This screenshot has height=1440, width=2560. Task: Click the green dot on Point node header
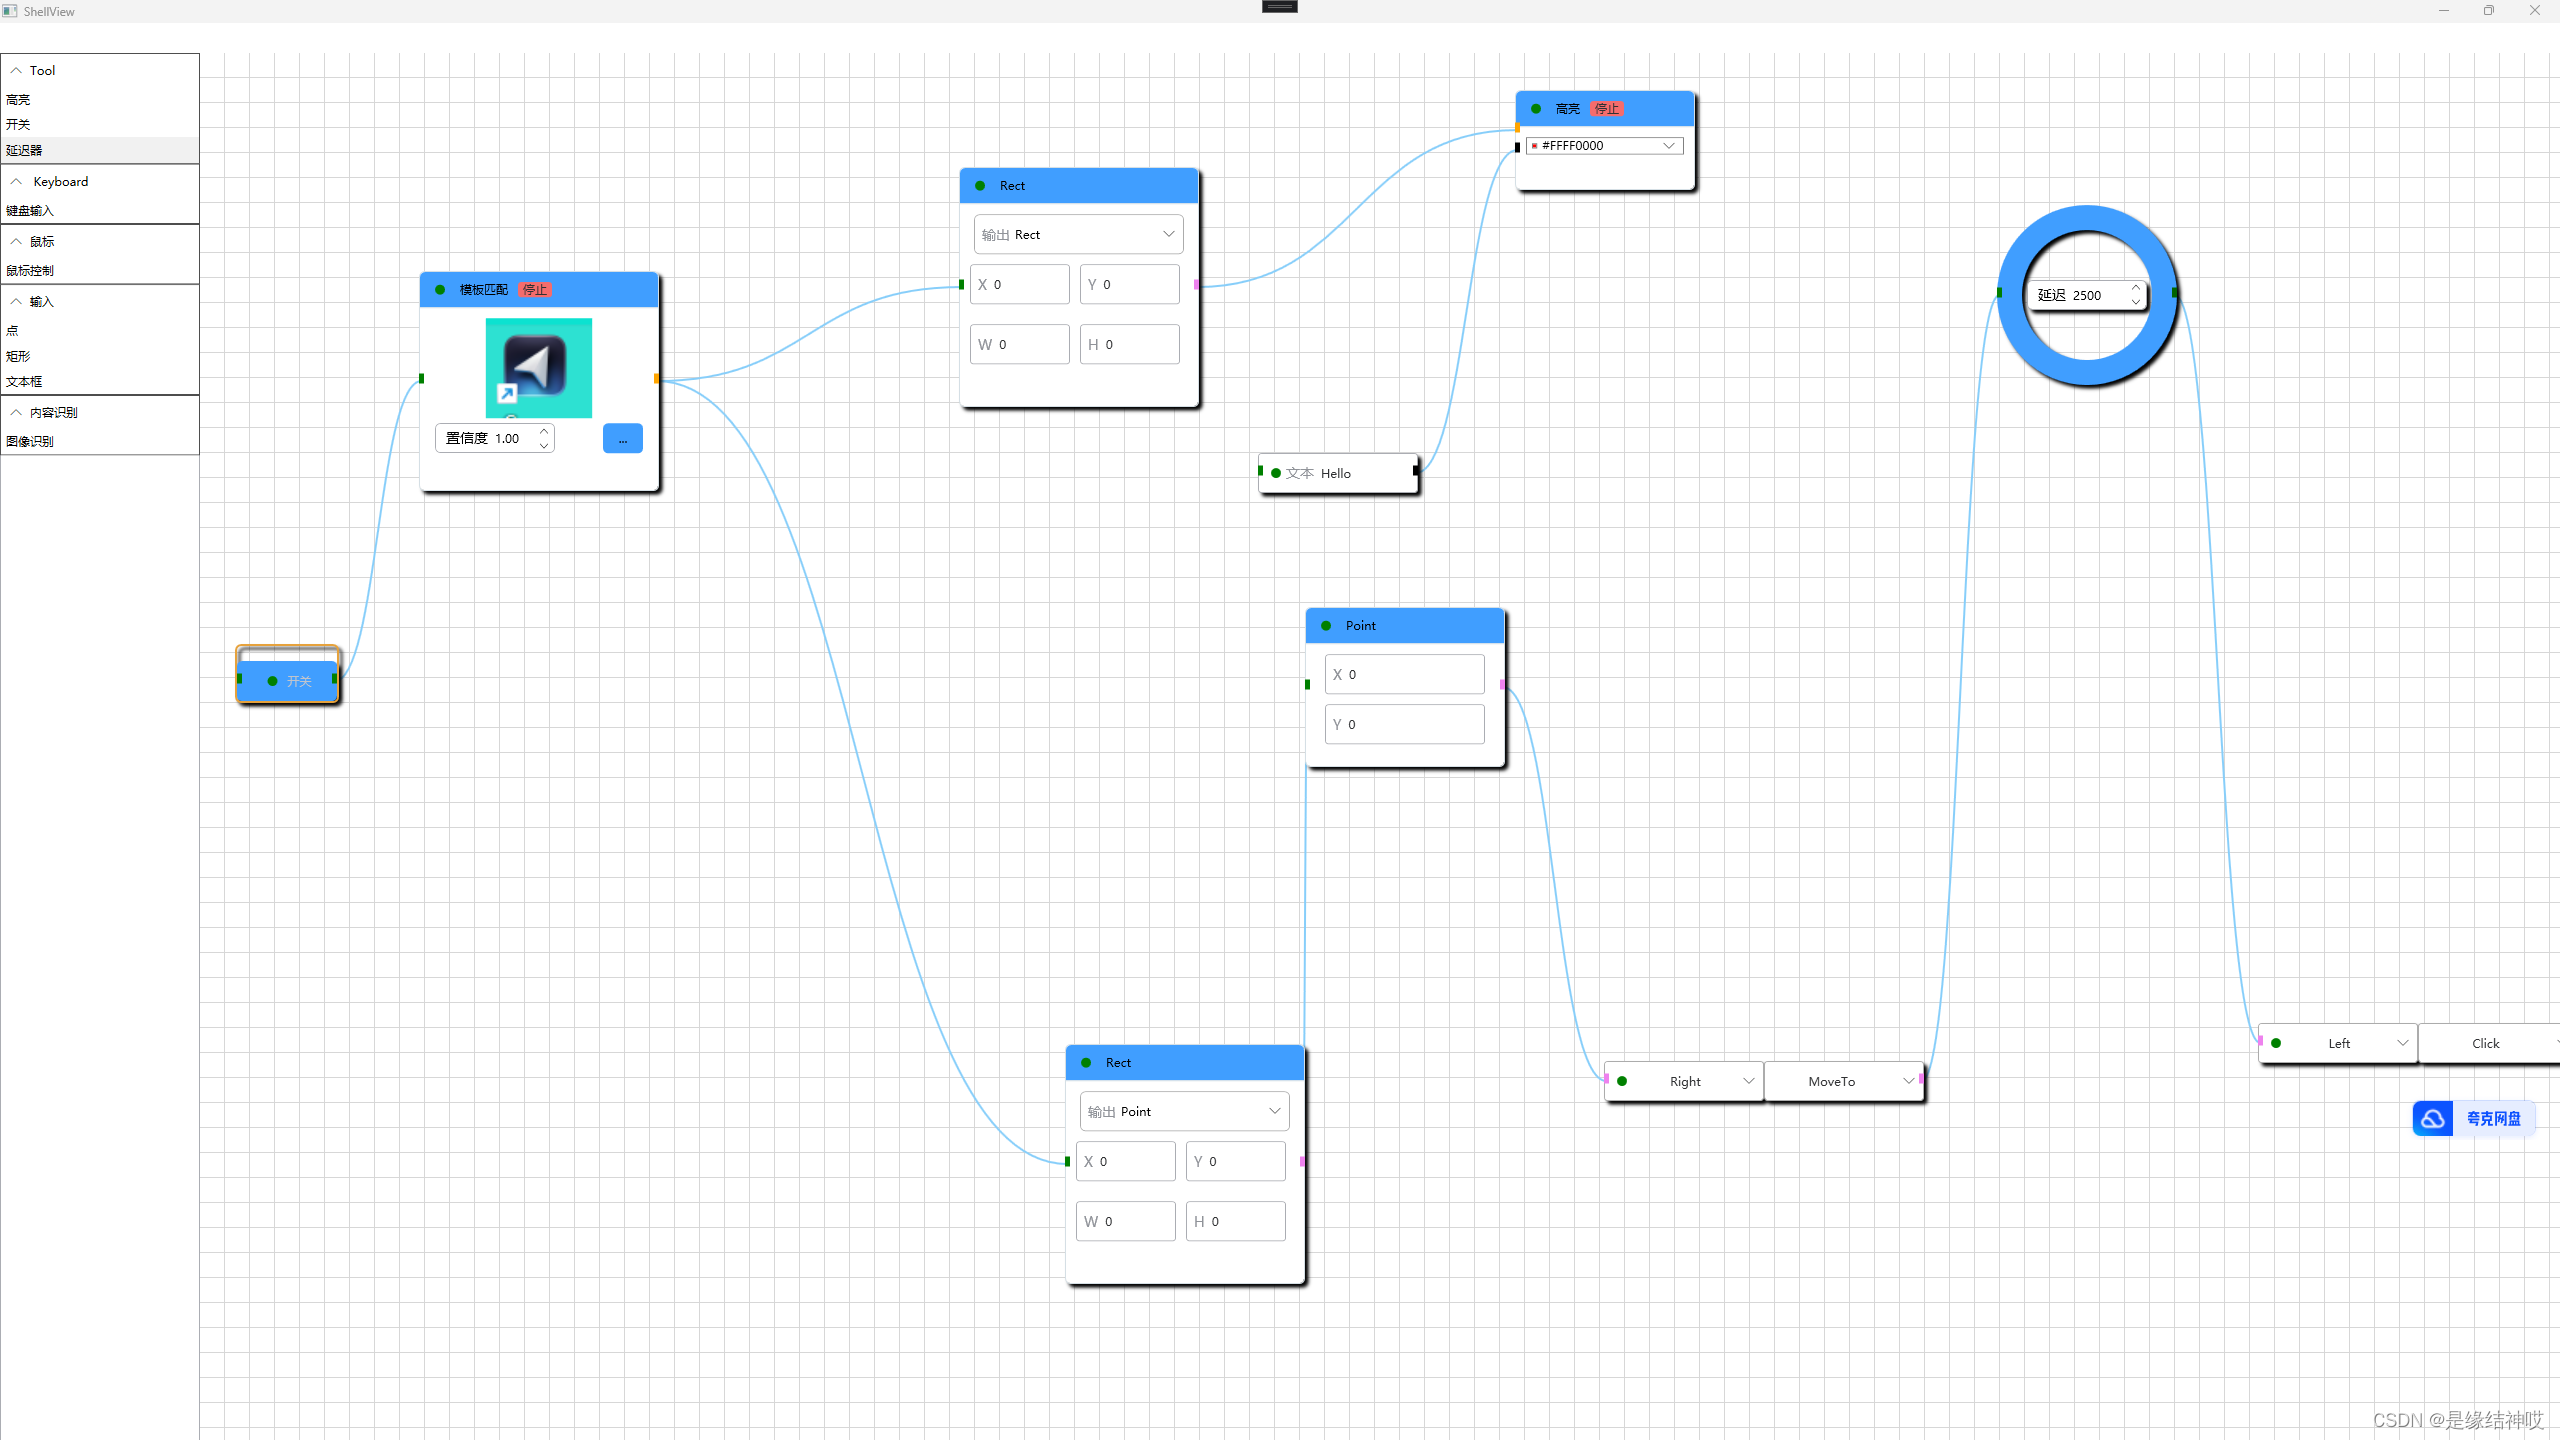[1326, 626]
